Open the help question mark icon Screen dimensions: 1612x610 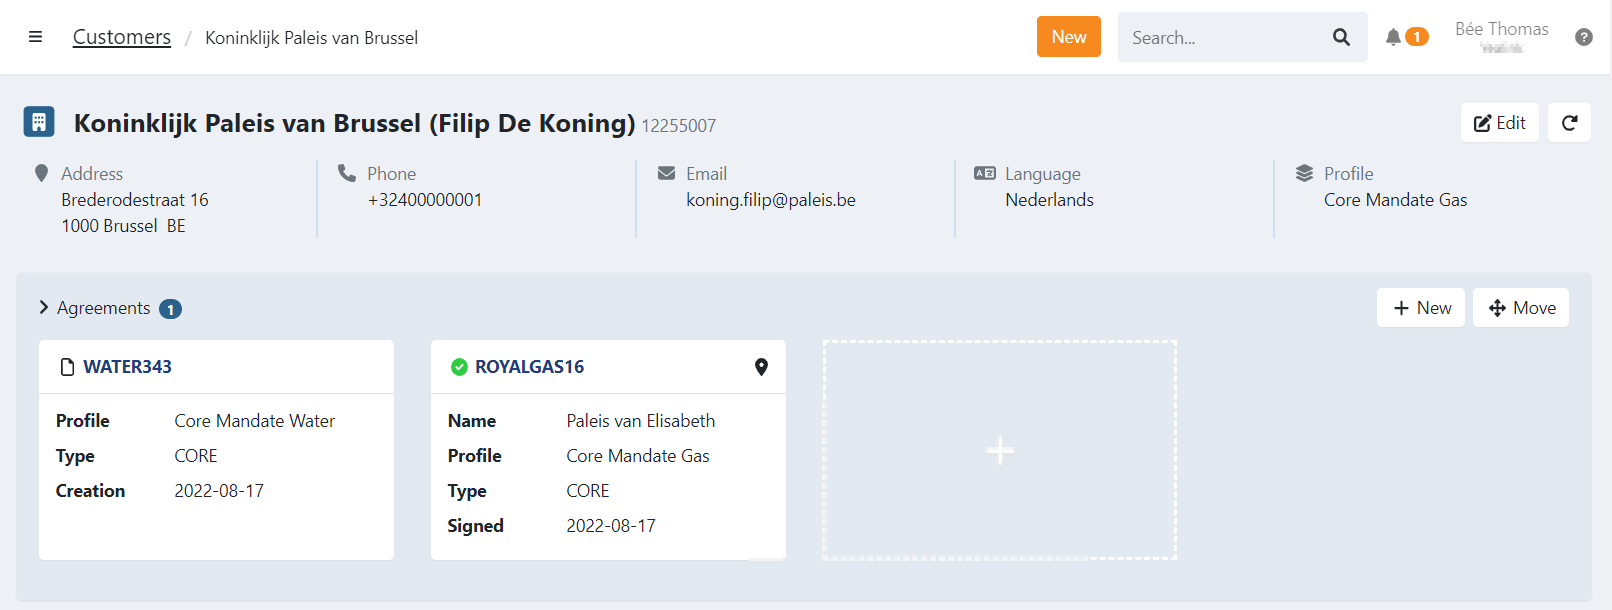coord(1583,37)
